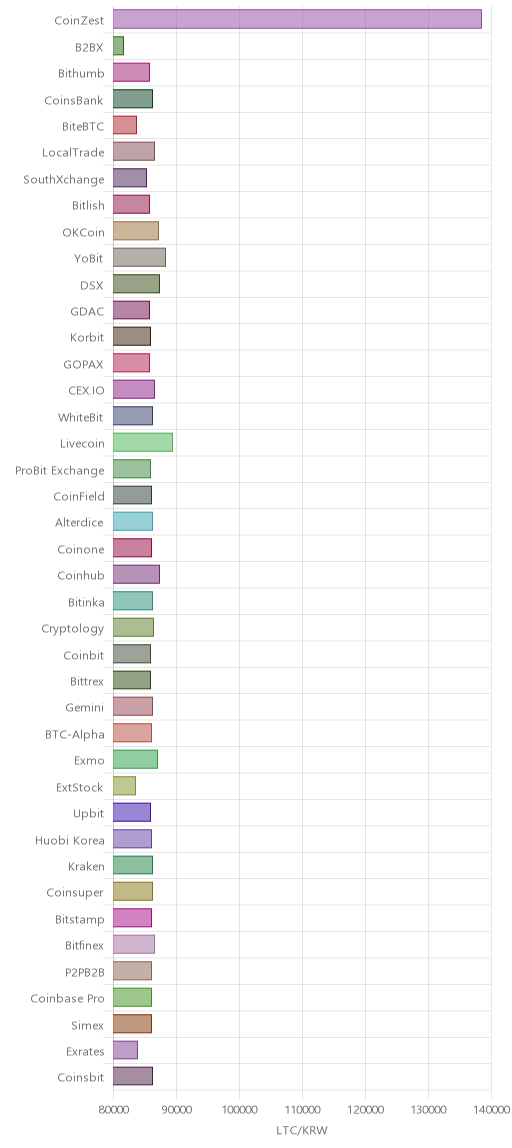
Task: Select the Exrates lavender bar
Action: (125, 1051)
